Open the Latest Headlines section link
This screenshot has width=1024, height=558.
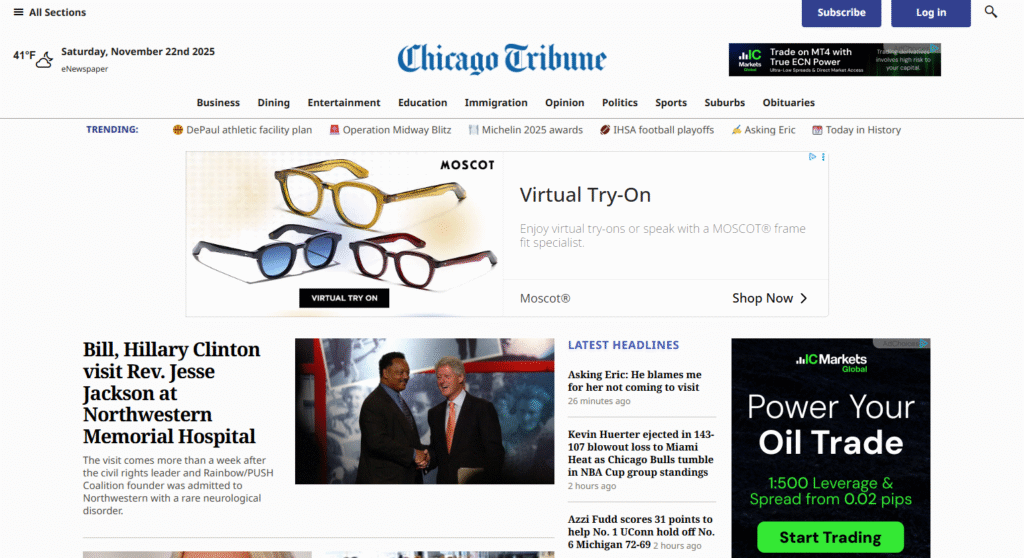click(623, 345)
